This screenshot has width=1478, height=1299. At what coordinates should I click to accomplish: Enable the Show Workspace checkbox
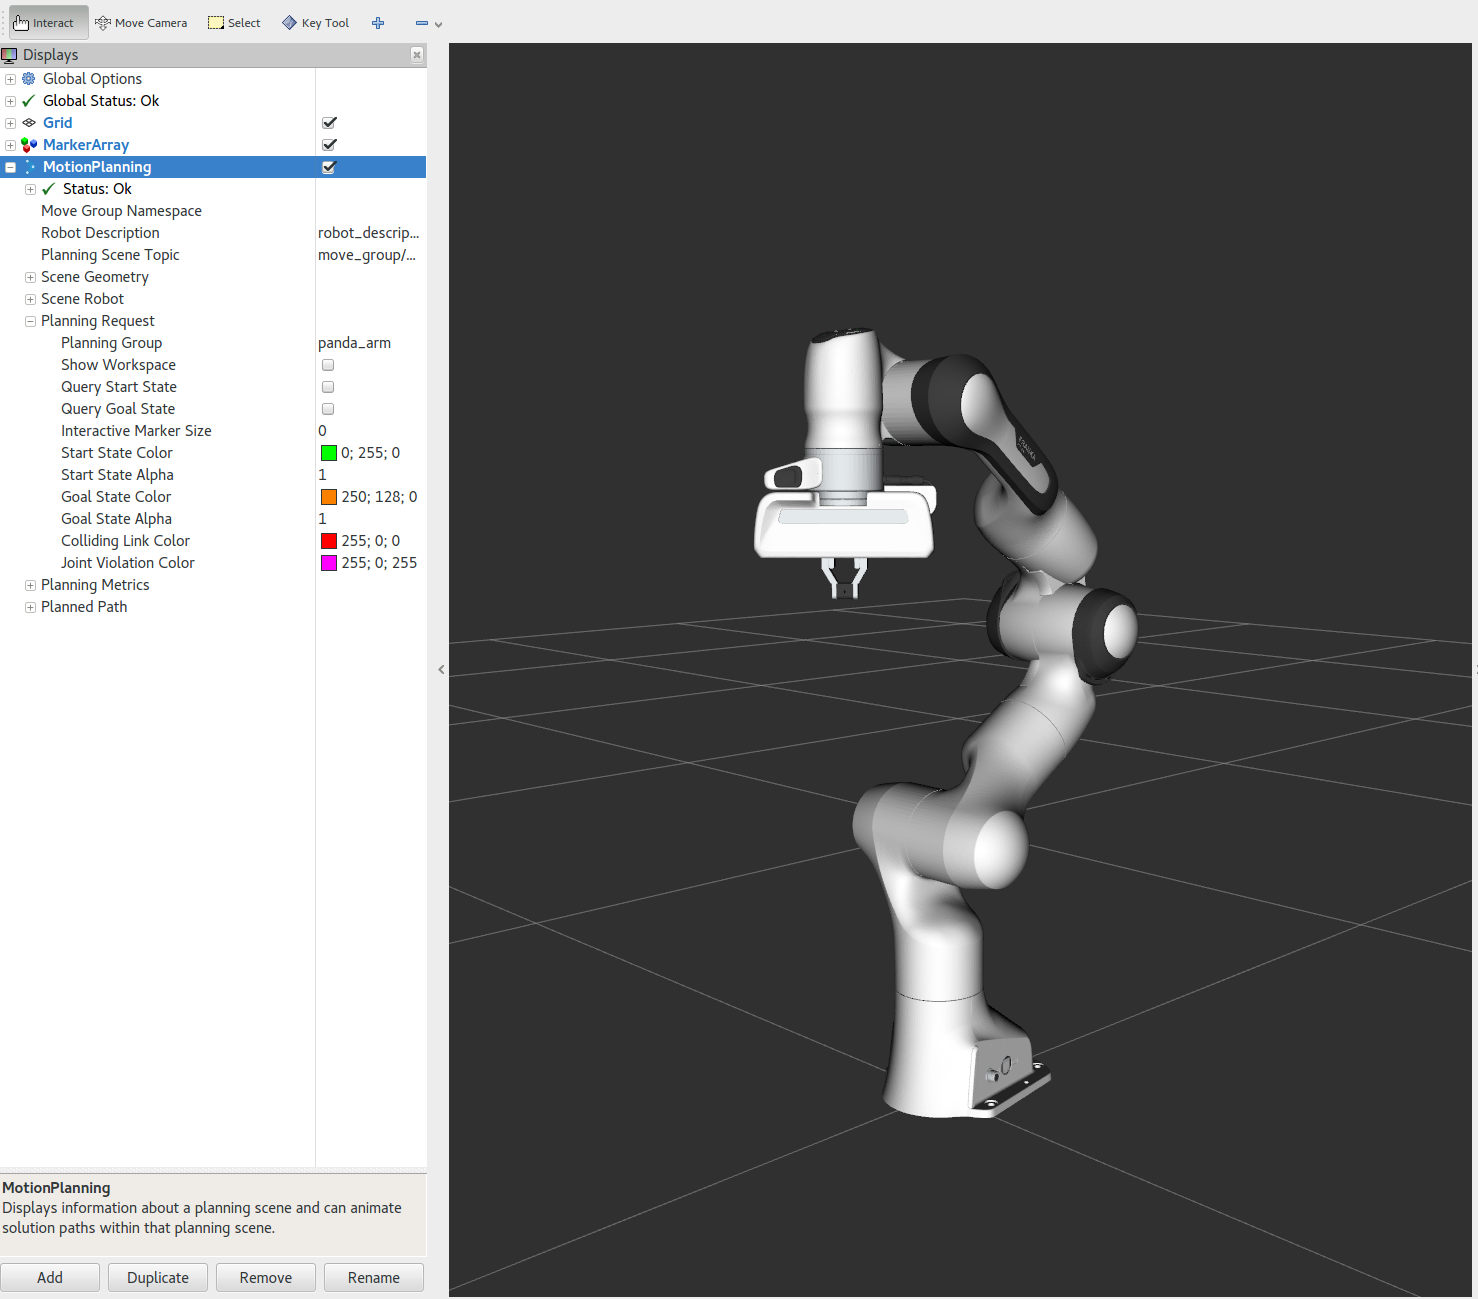click(328, 365)
